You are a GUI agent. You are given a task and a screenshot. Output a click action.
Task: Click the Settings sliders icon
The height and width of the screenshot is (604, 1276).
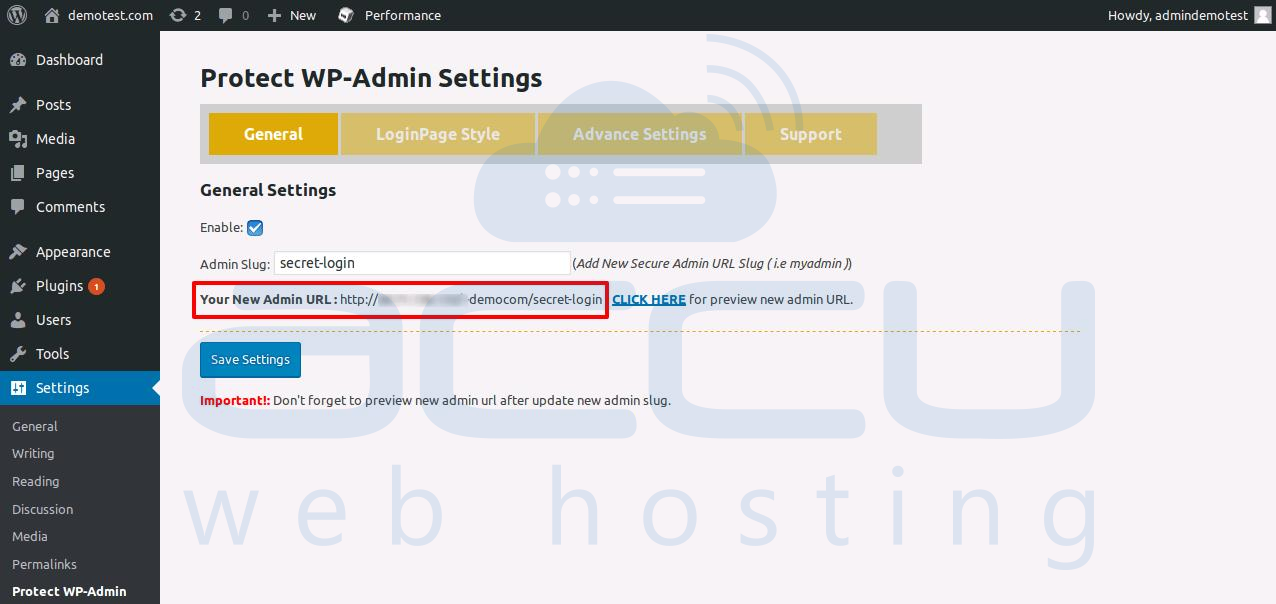pos(18,388)
